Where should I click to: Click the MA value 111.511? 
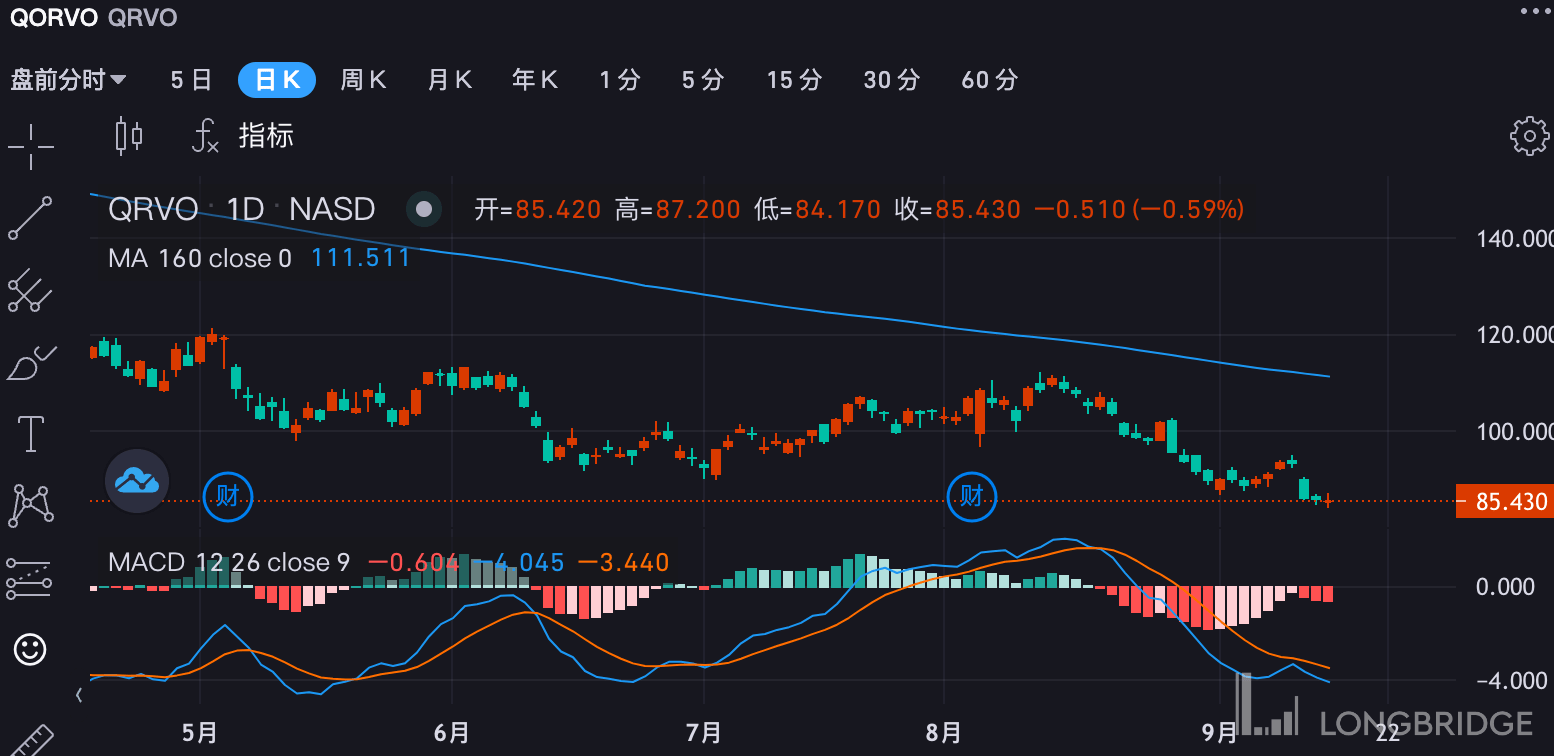tap(361, 259)
